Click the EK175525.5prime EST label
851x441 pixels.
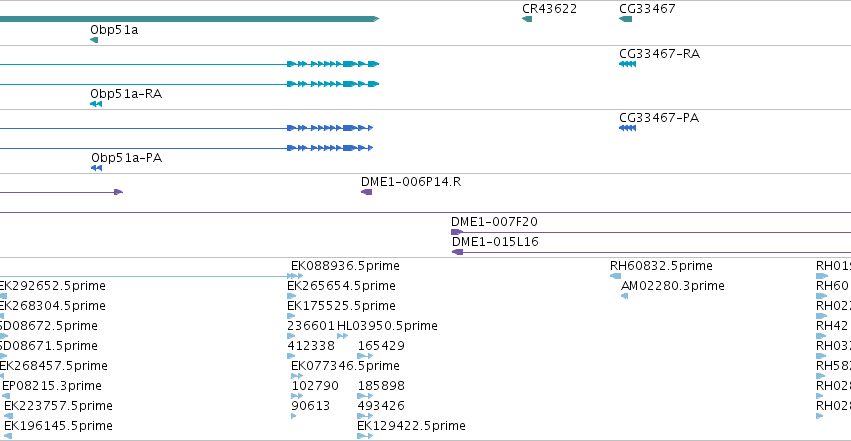[341, 306]
